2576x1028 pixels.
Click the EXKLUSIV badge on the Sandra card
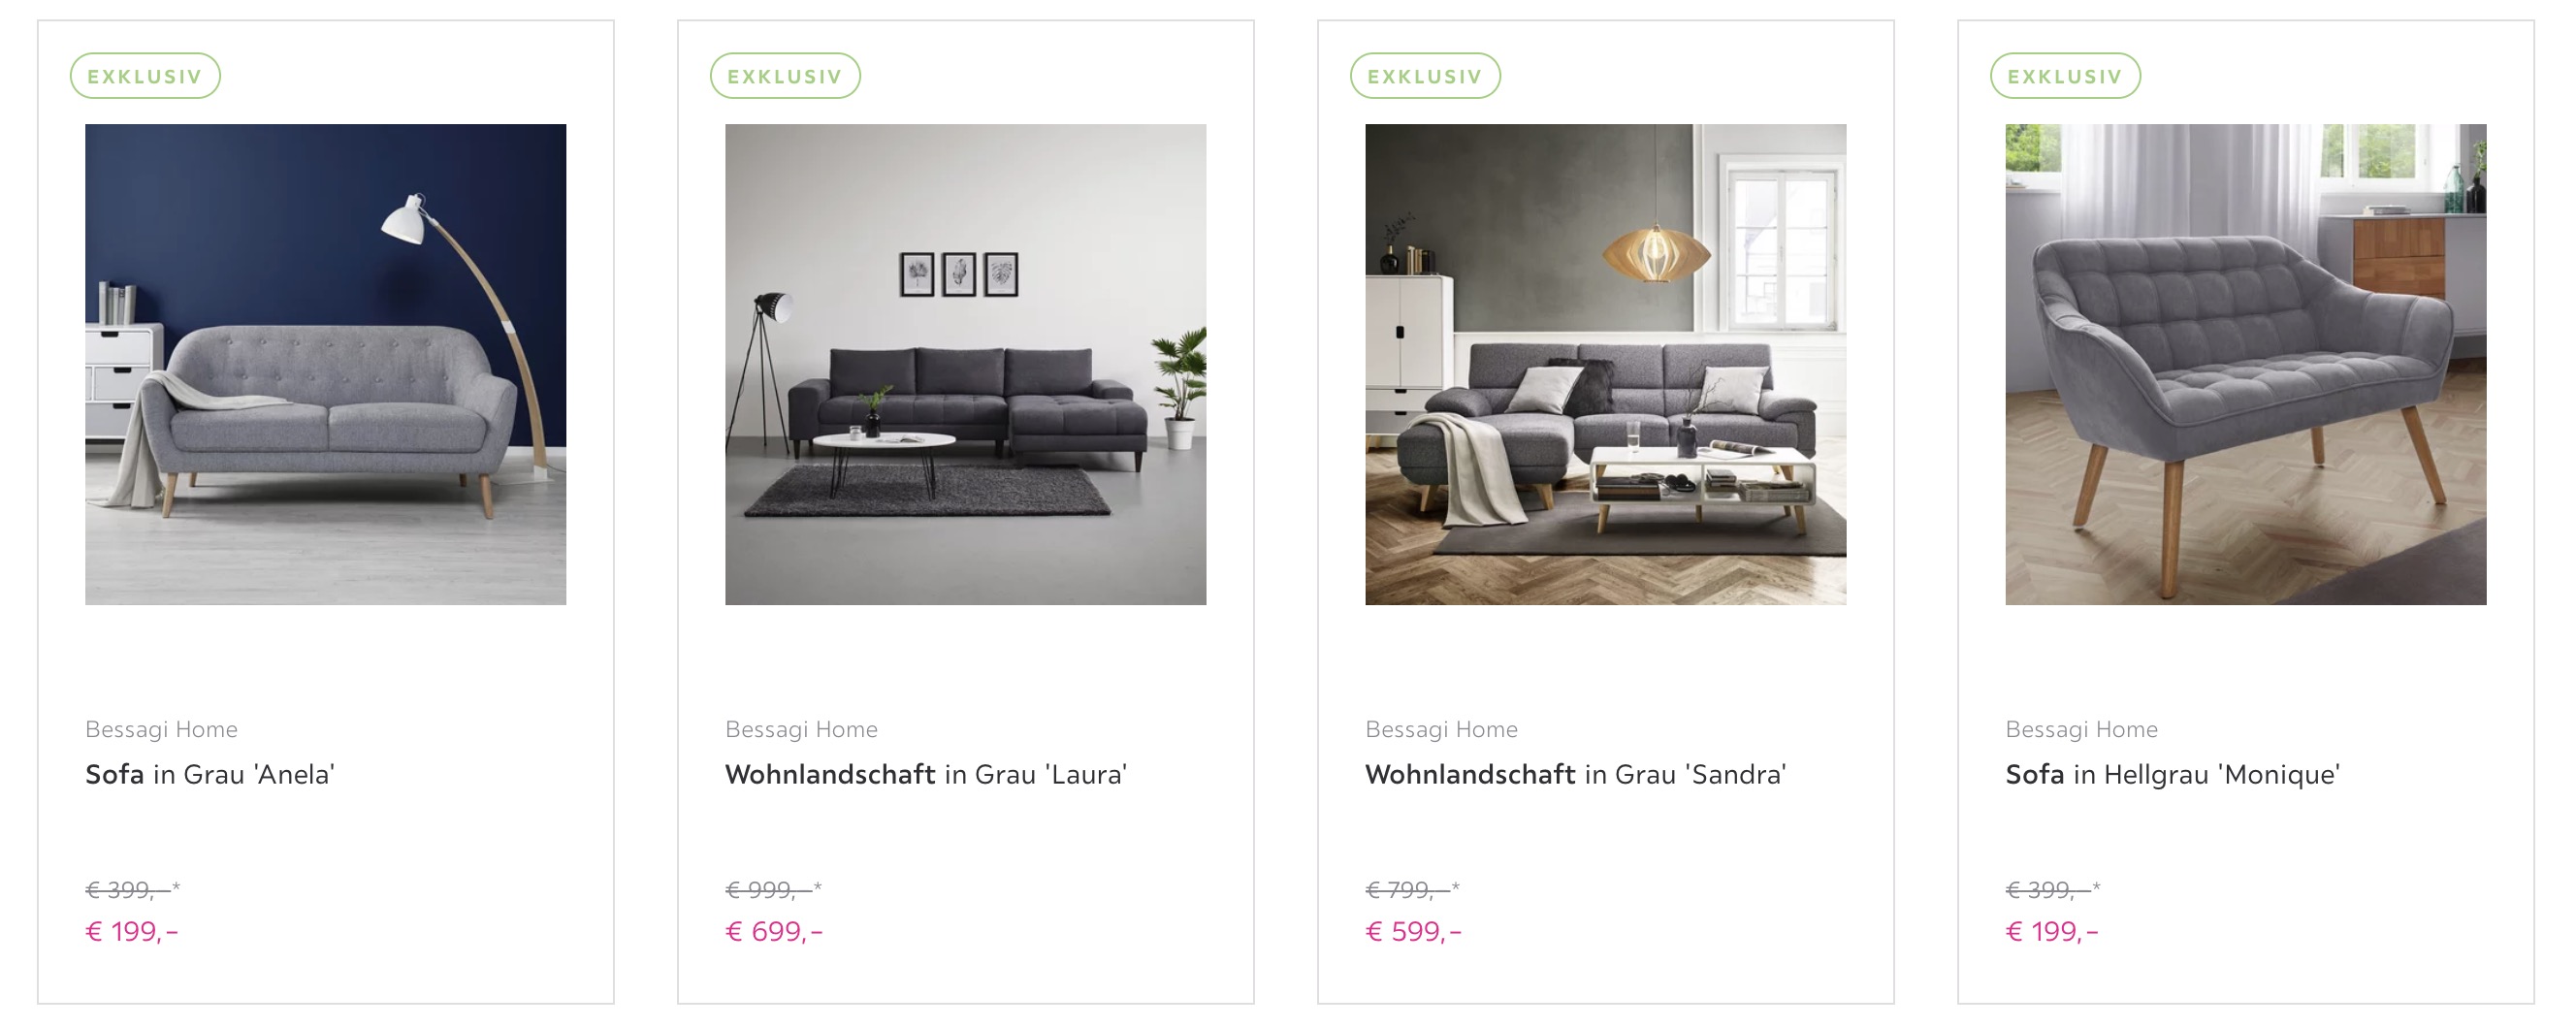point(1425,76)
